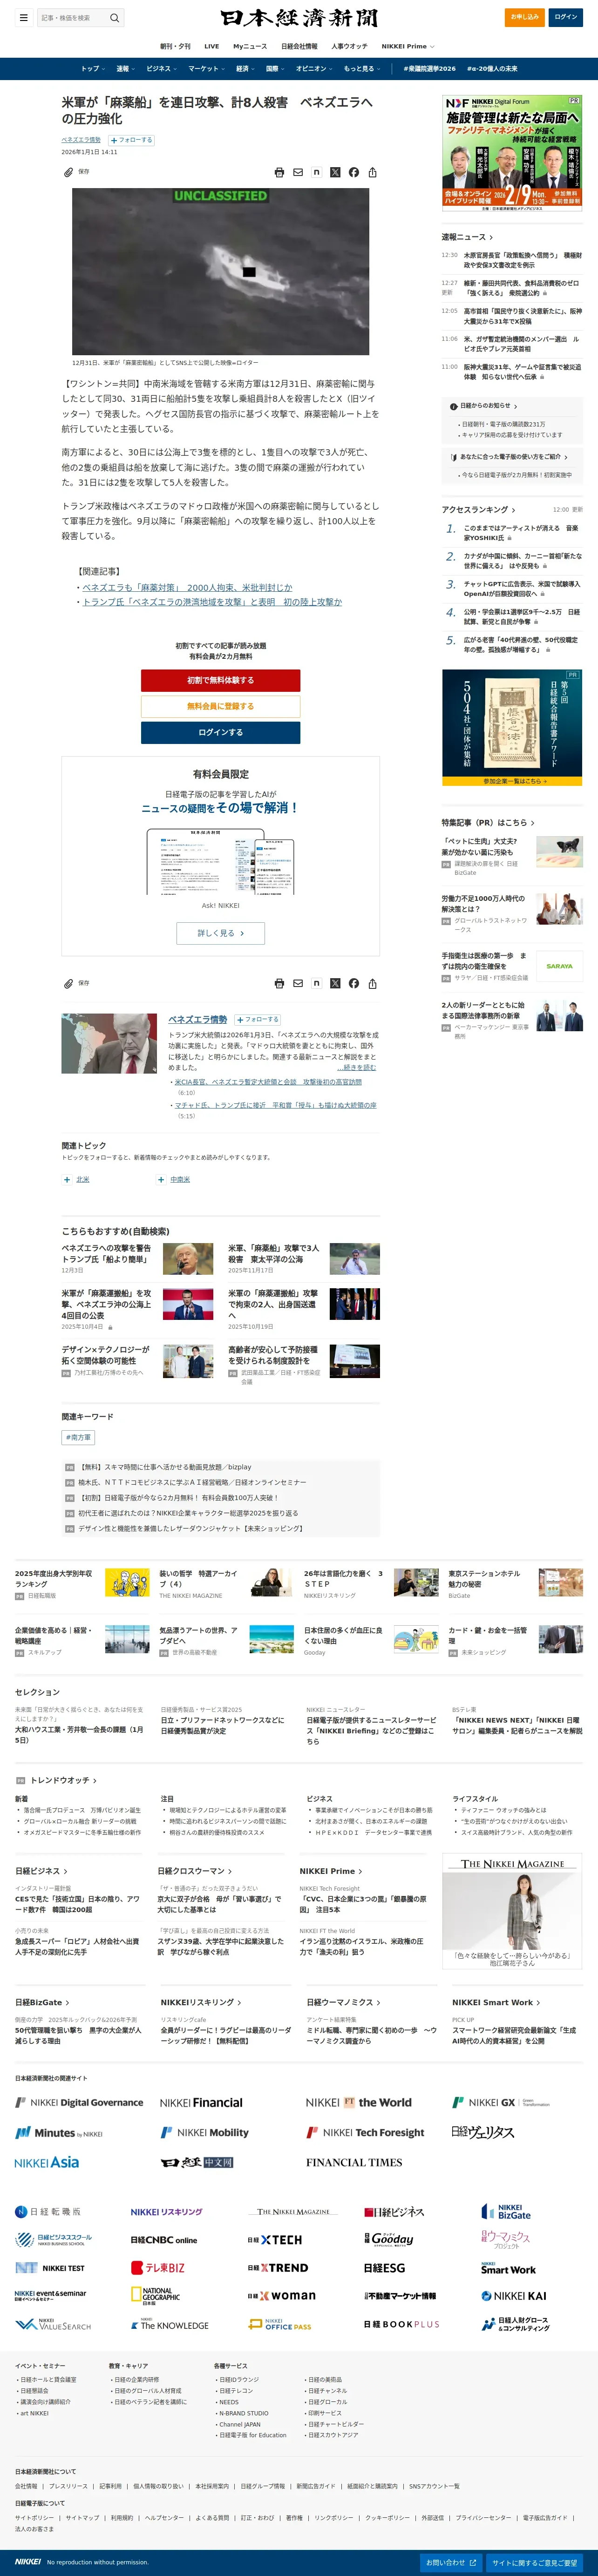The width and height of the screenshot is (598, 2576).
Task: Click the …続きを読む link
Action: [x=357, y=1067]
